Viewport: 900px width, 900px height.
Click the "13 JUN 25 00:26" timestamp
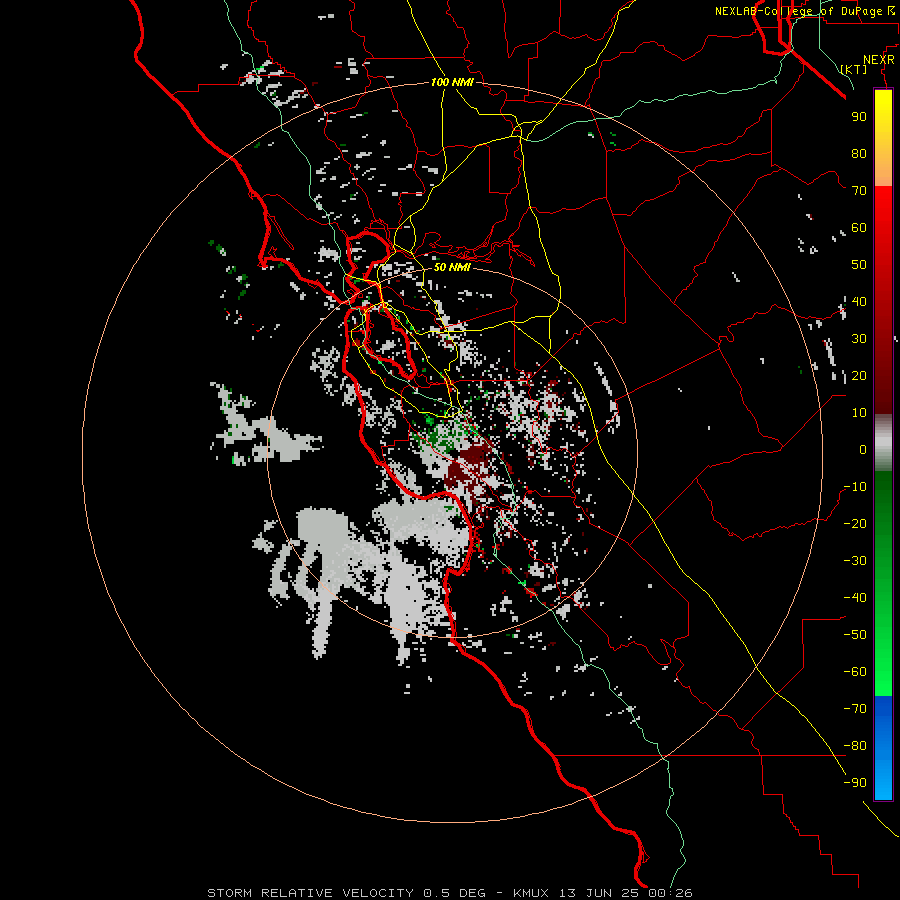click(x=625, y=893)
